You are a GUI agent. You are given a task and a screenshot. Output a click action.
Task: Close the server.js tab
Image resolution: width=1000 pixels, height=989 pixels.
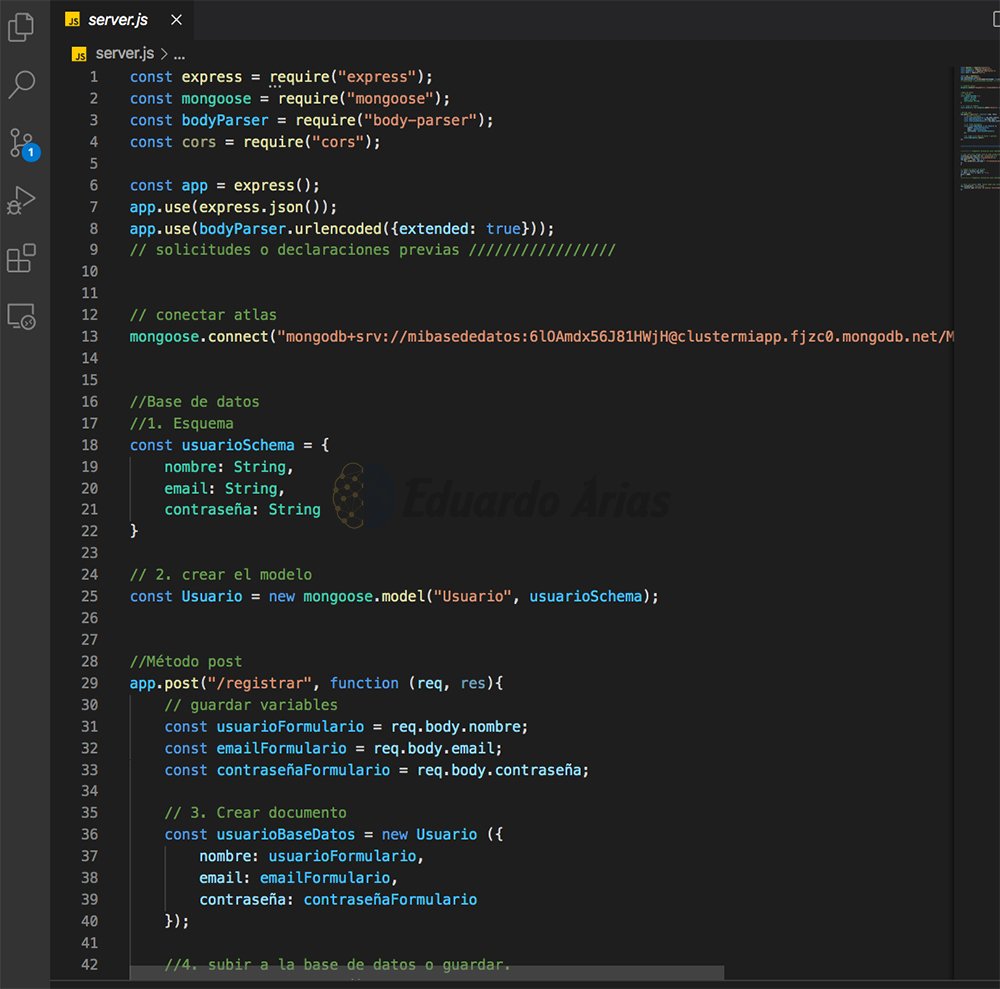(x=177, y=20)
